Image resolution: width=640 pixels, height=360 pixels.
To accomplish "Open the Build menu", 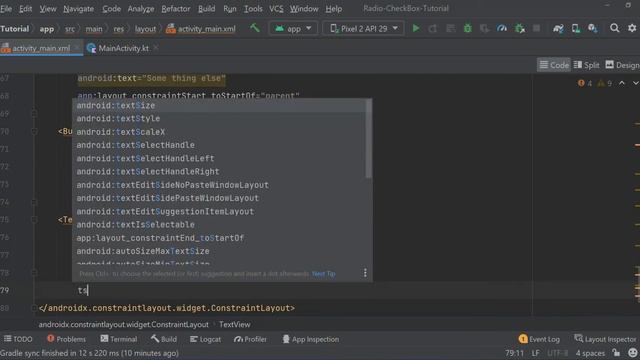I will (x=207, y=9).
